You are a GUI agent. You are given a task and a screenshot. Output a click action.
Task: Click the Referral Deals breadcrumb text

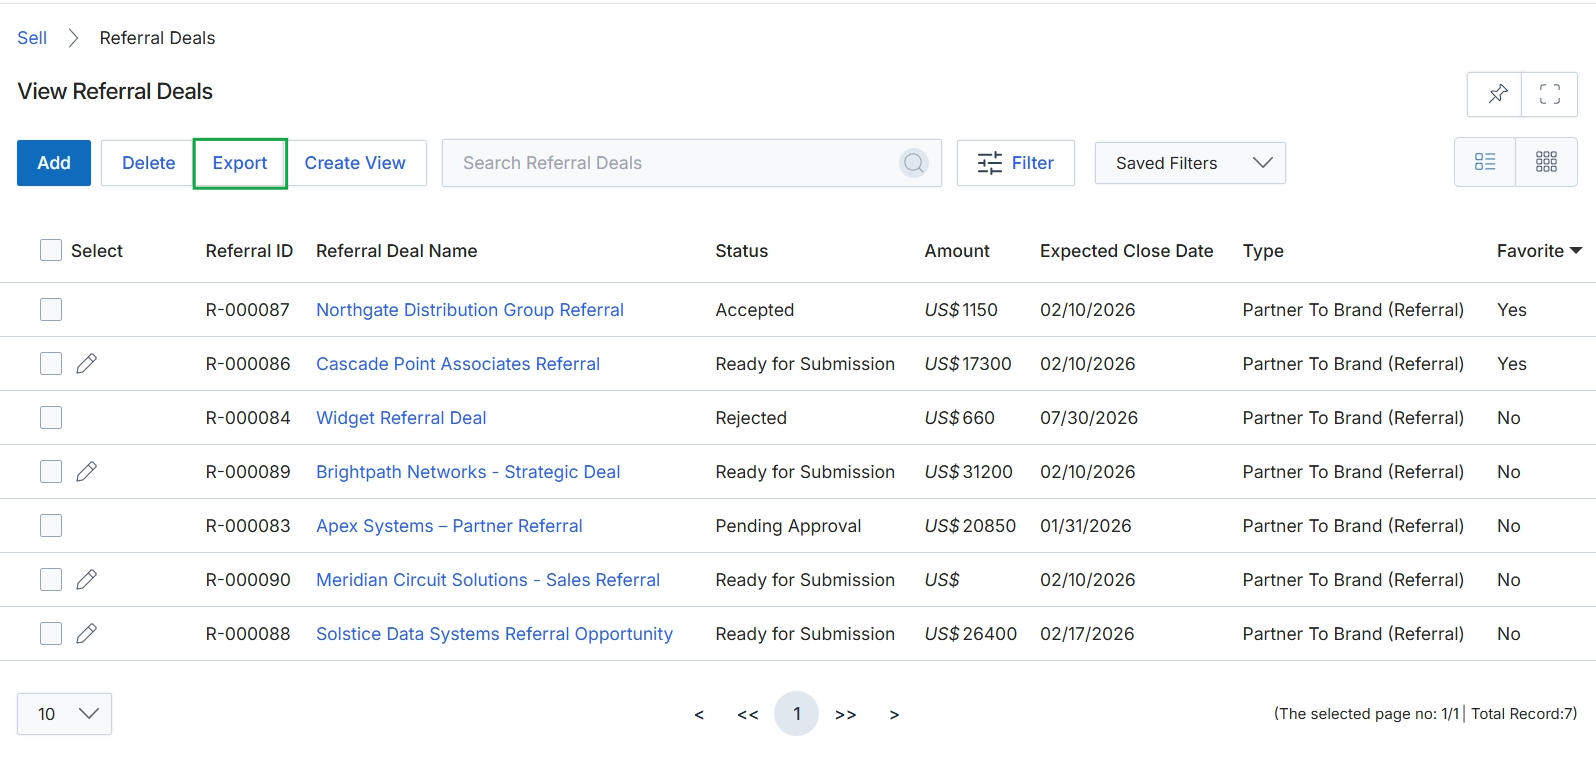(x=157, y=38)
